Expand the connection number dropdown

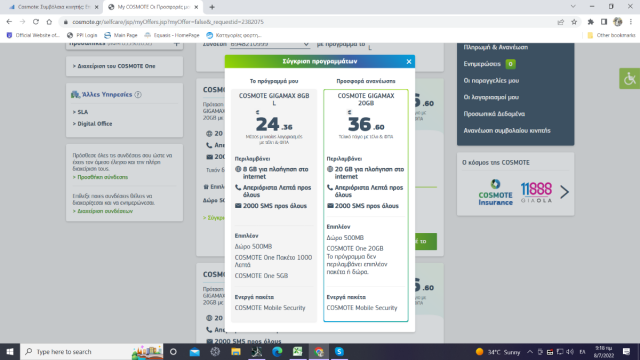tap(269, 44)
